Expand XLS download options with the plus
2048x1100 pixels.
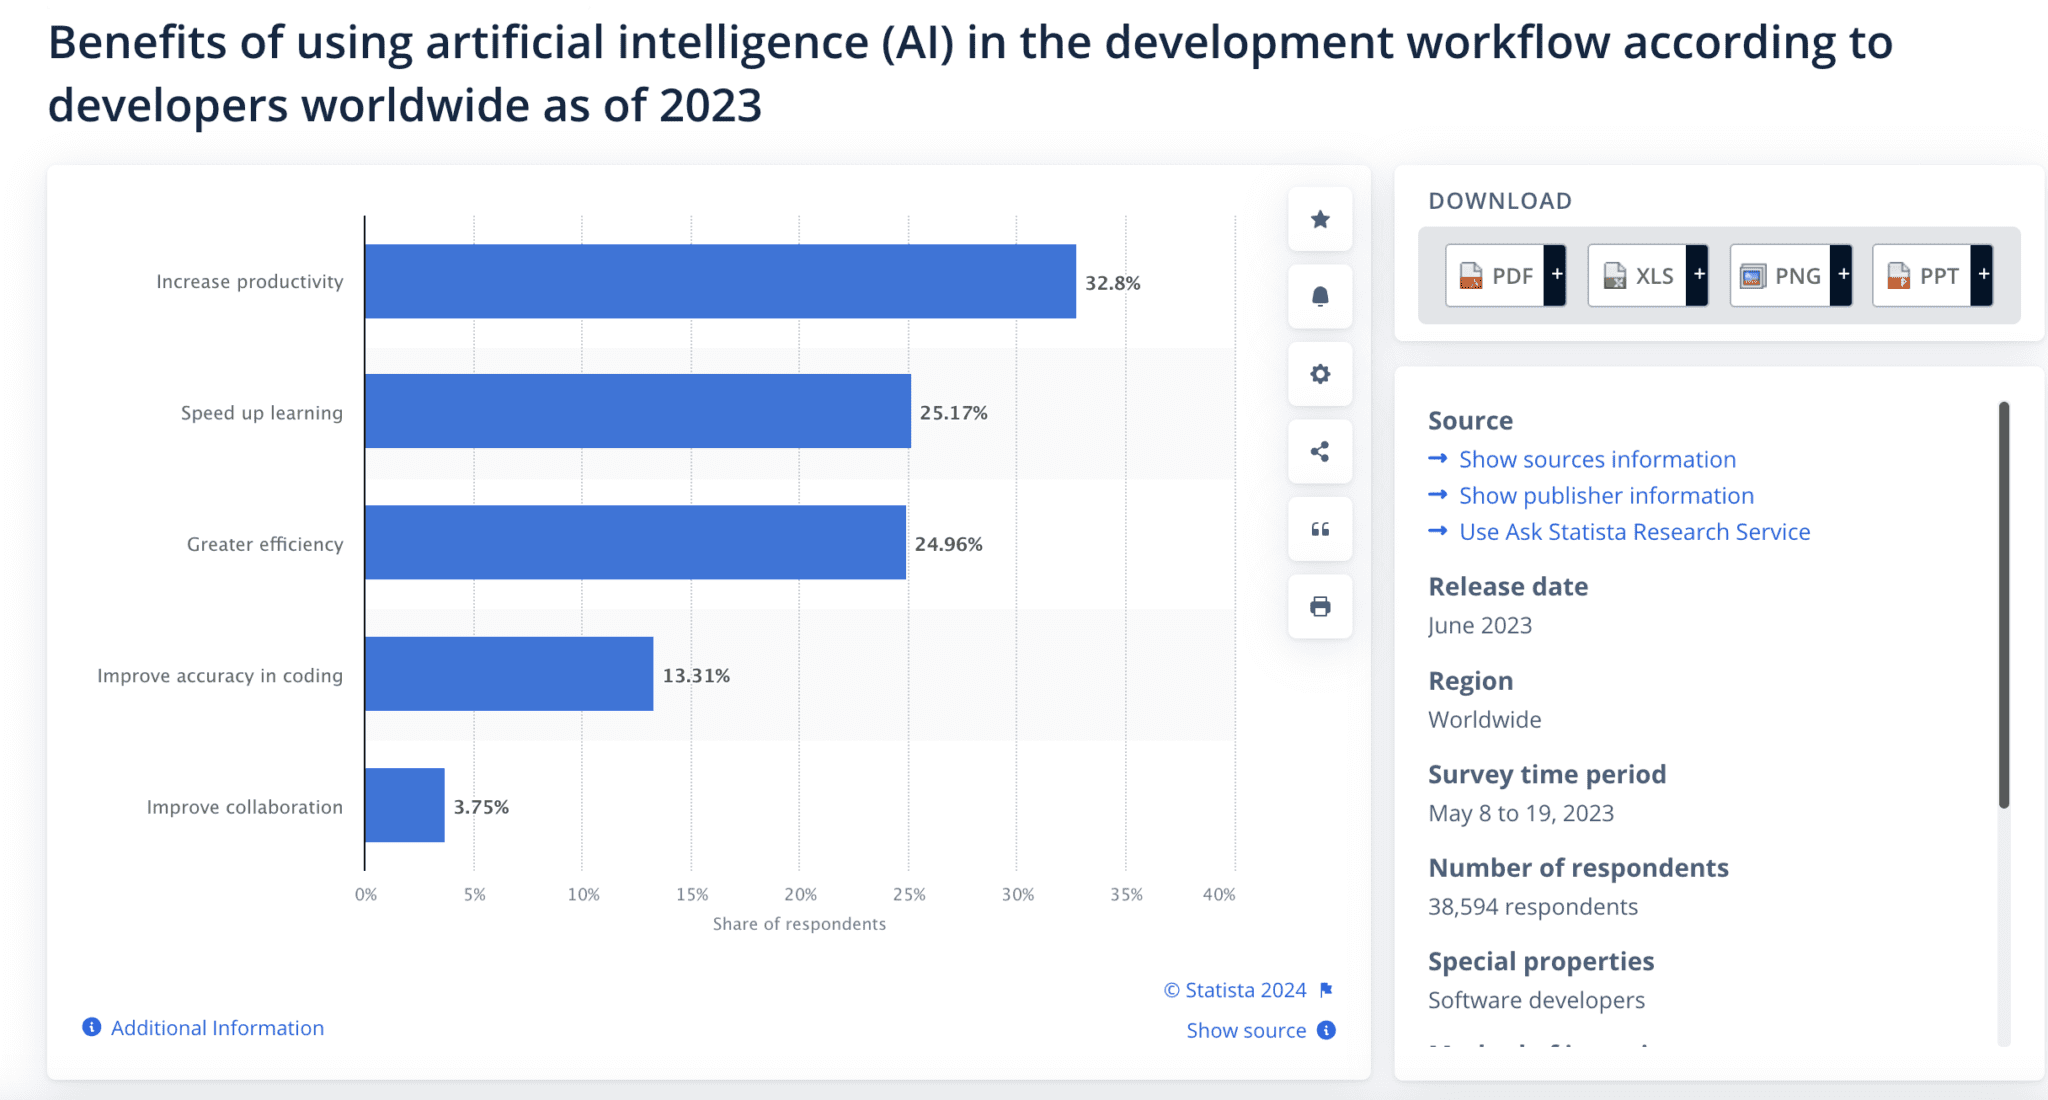click(x=1698, y=273)
